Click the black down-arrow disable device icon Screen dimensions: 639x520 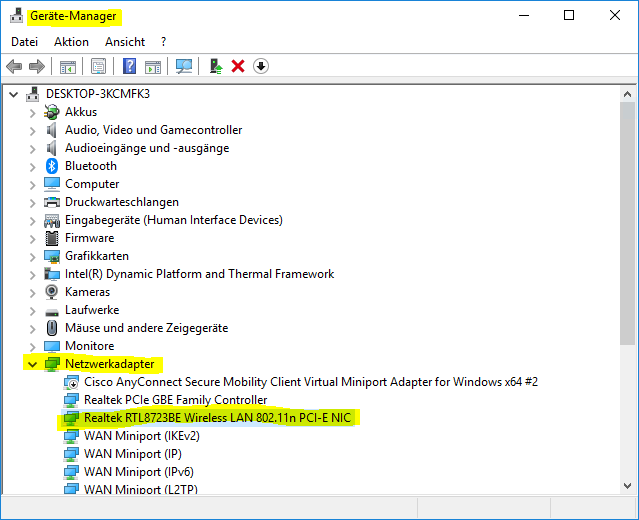[x=261, y=67]
